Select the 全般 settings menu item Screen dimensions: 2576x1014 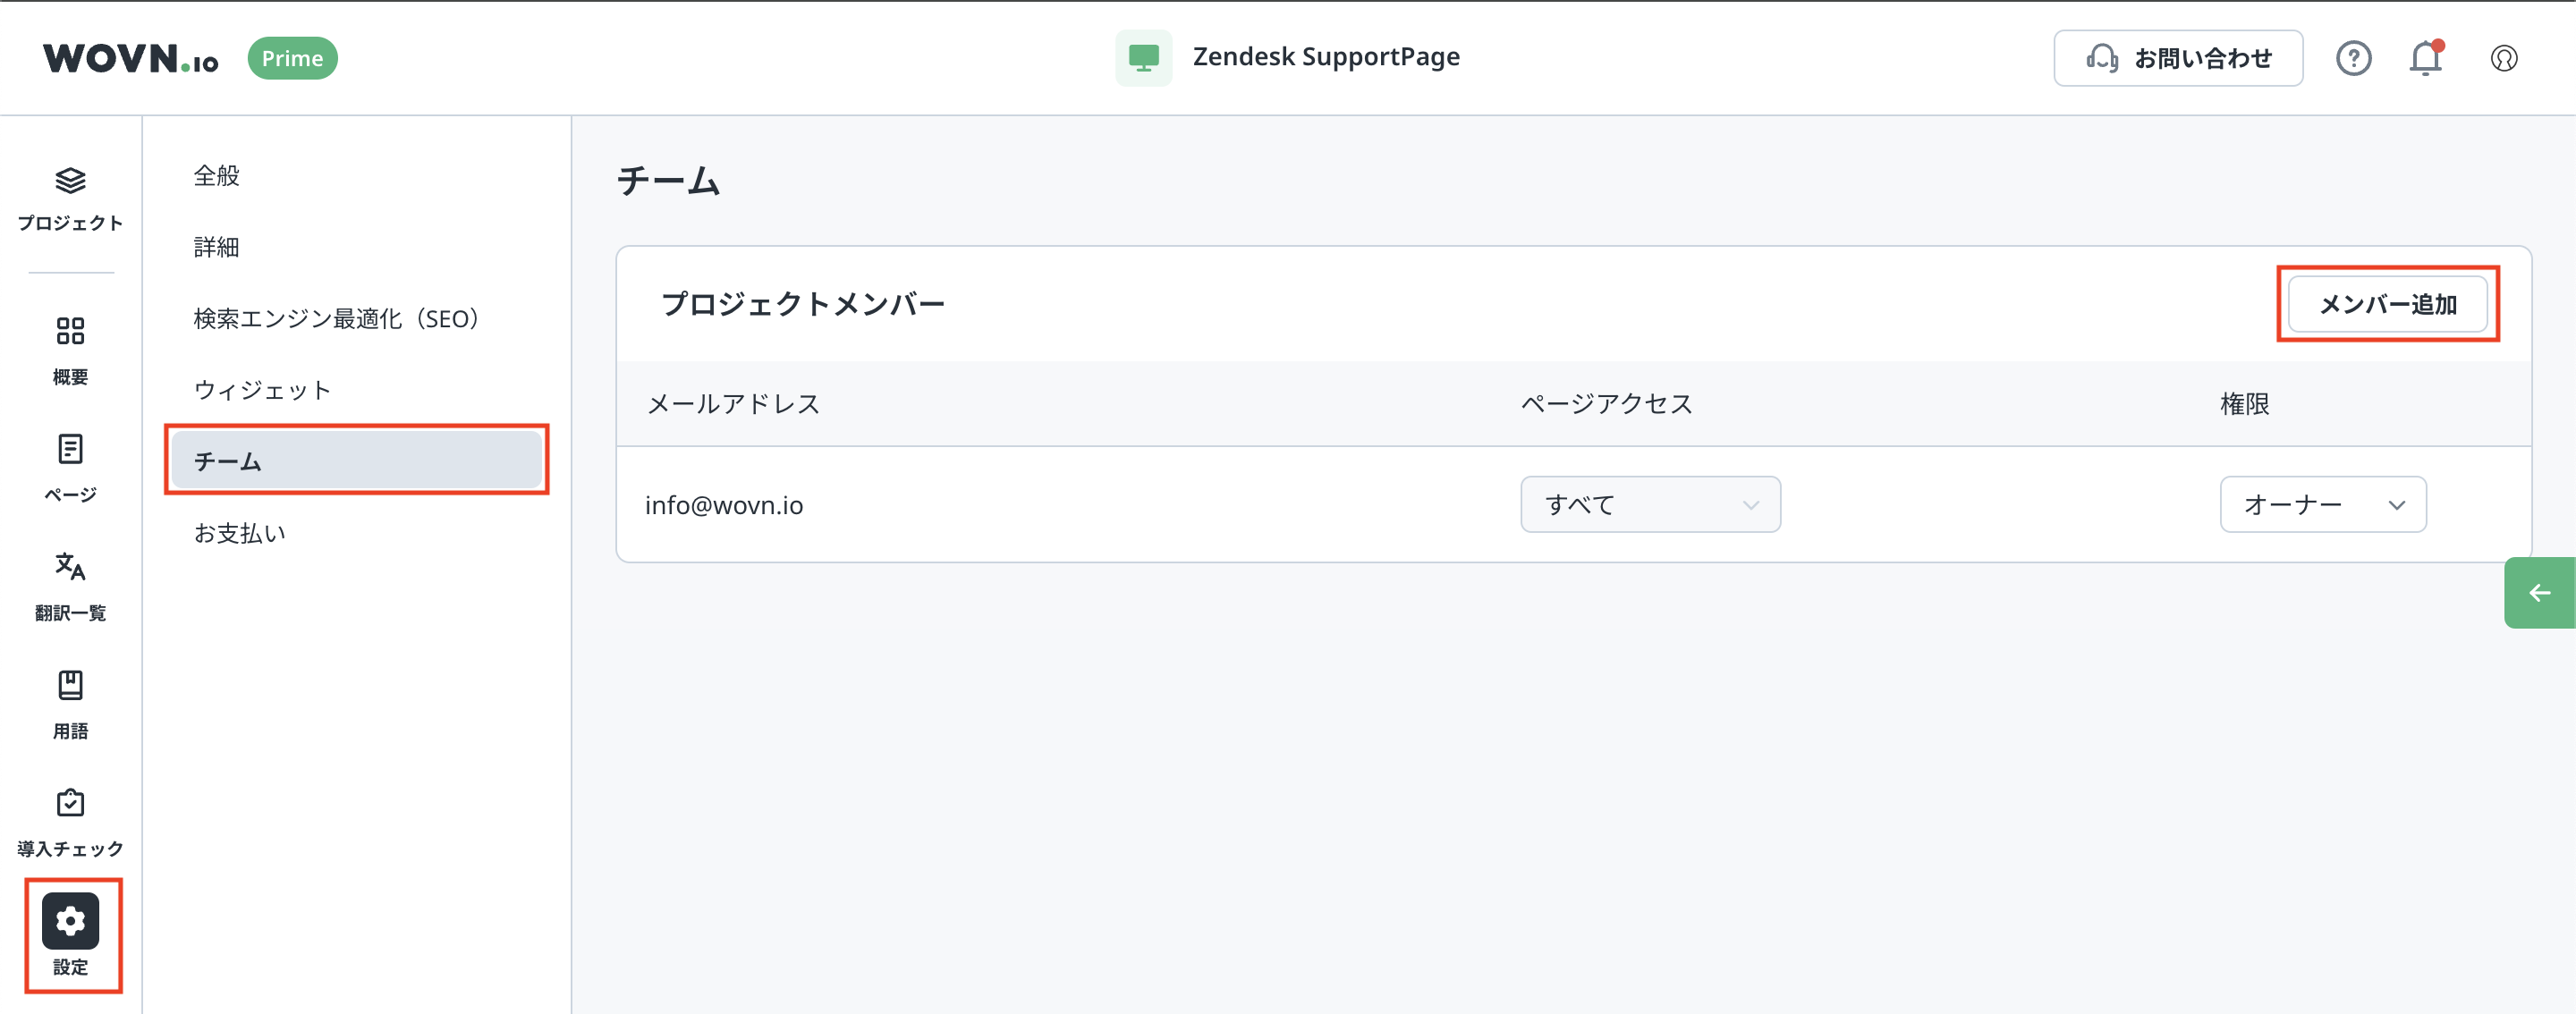(x=217, y=176)
